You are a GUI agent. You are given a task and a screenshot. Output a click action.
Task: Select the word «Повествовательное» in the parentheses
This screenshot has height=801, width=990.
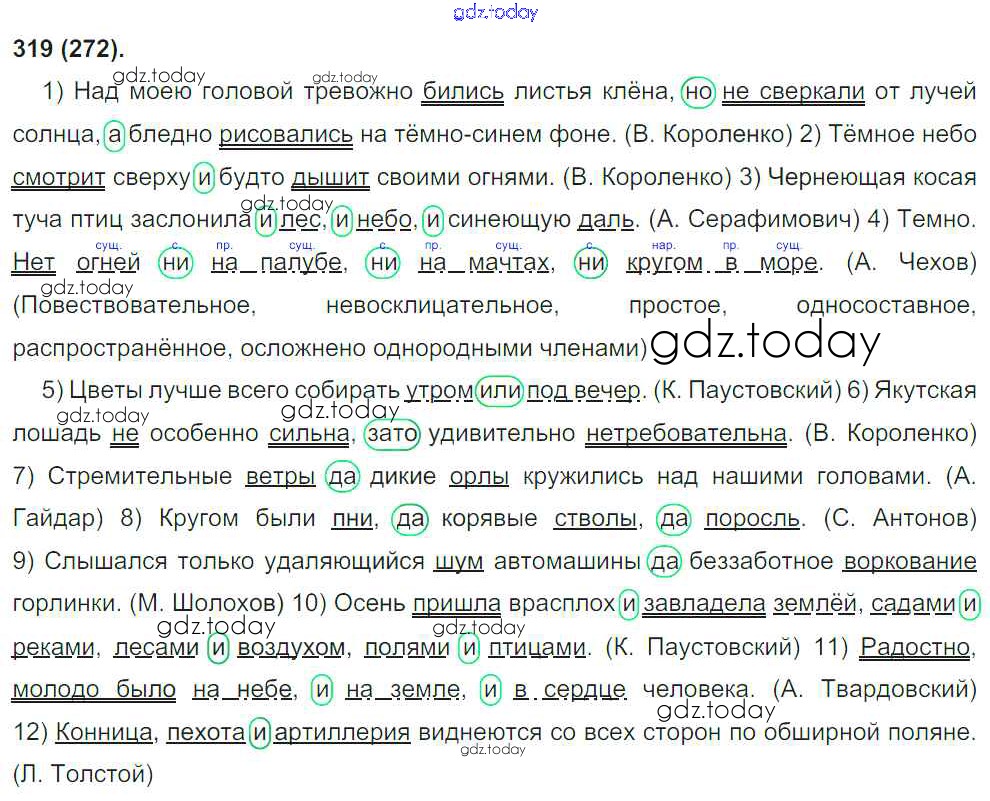point(135,306)
